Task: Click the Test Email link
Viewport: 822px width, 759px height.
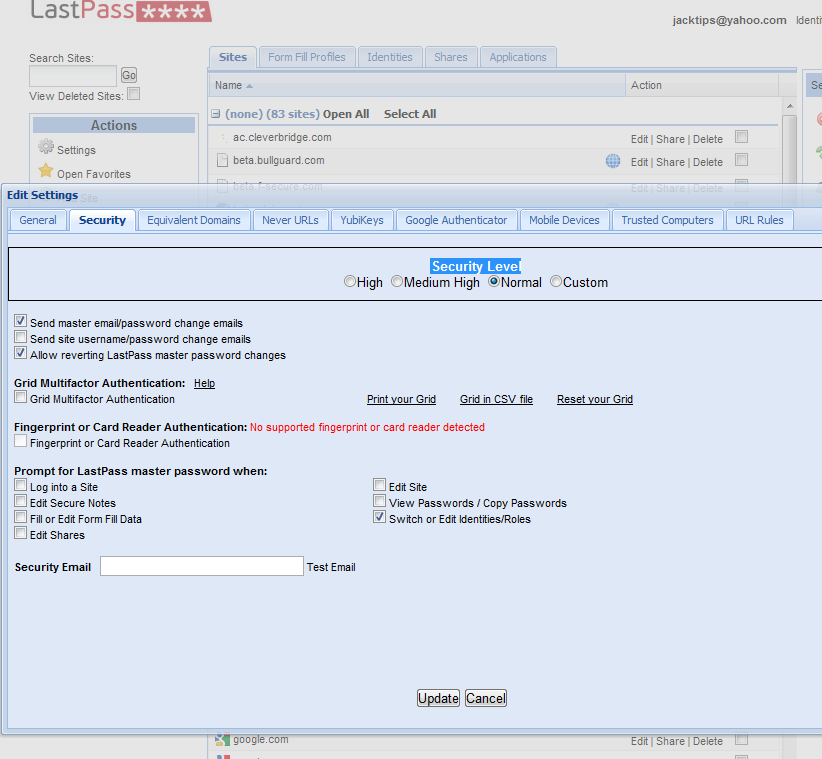Action: (331, 567)
